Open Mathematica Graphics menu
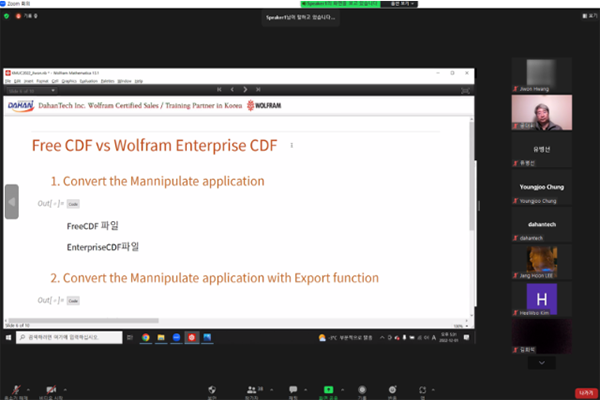 pyautogui.click(x=69, y=81)
